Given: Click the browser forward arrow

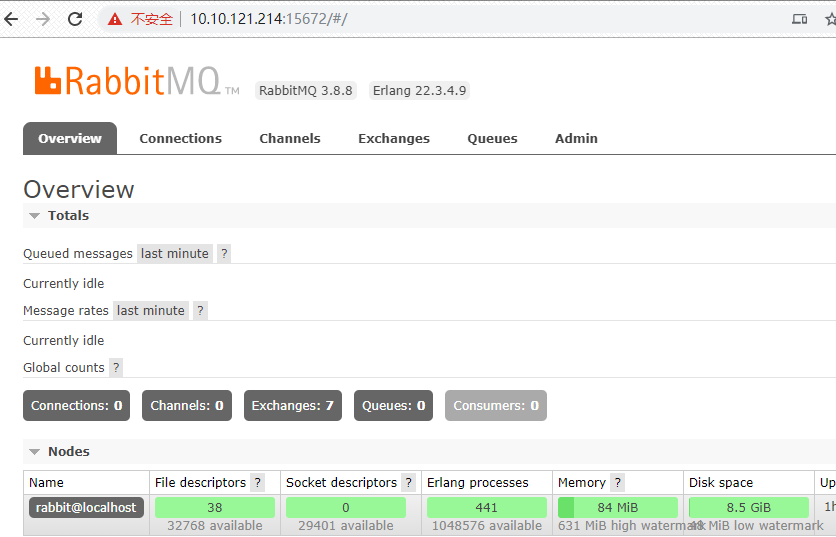Looking at the screenshot, I should click(x=43, y=19).
